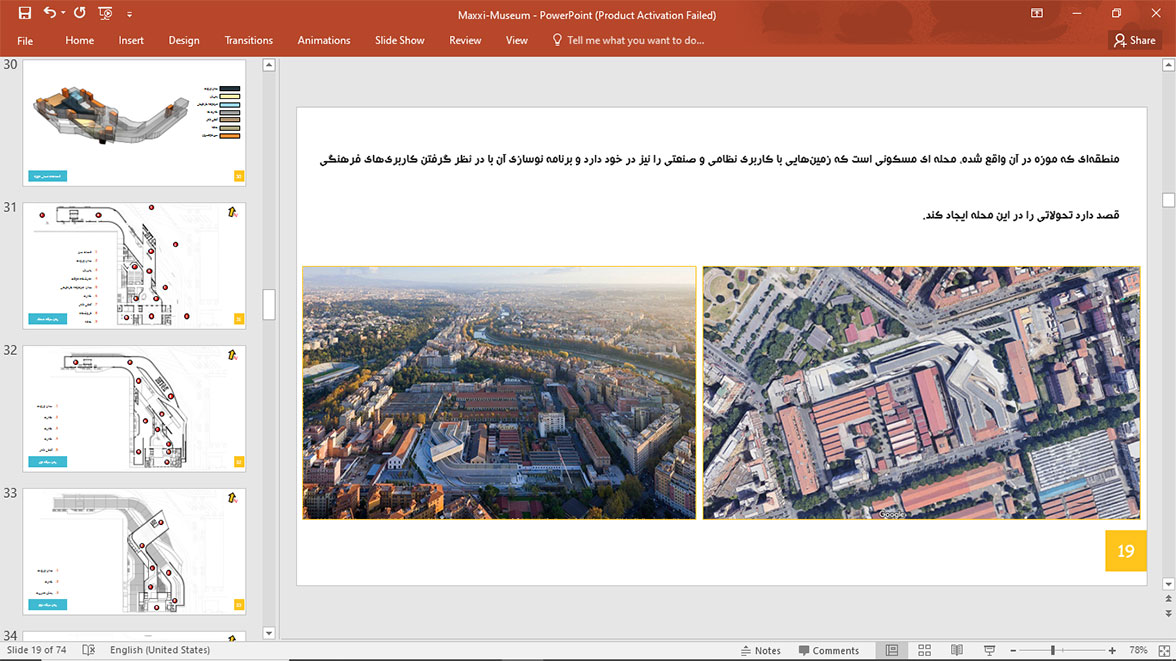Open the Review tab

pos(465,41)
